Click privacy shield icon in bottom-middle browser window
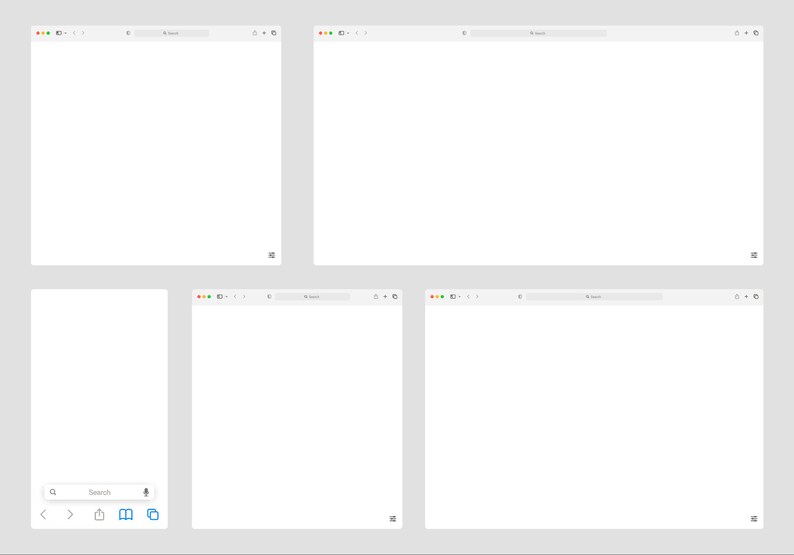Image resolution: width=794 pixels, height=555 pixels. [x=269, y=297]
